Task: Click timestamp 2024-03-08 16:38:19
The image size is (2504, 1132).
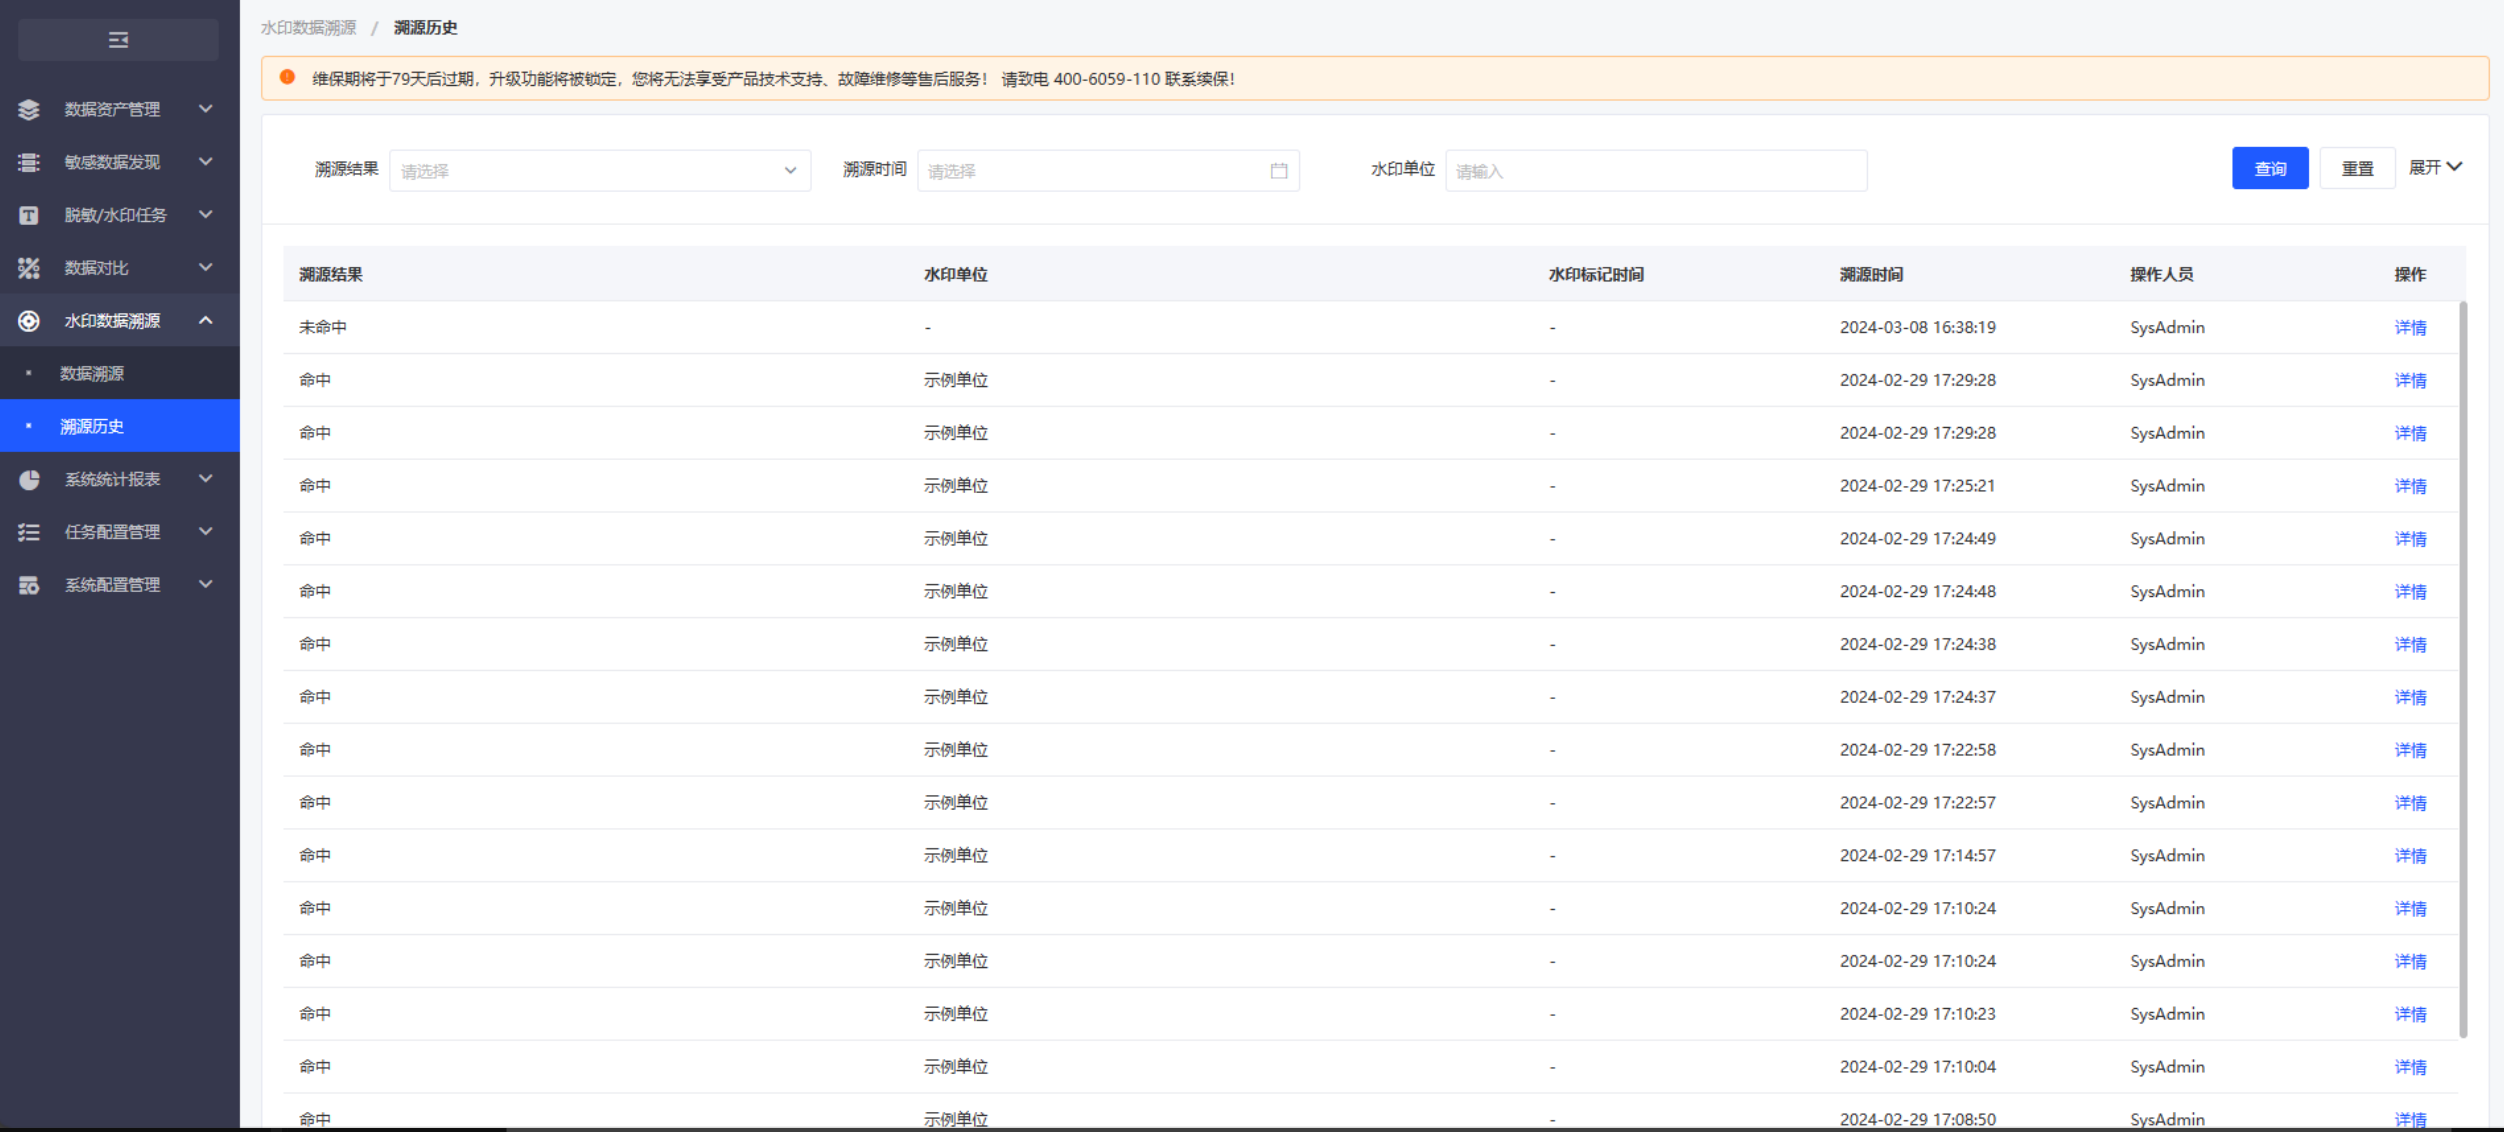Action: coord(1917,328)
